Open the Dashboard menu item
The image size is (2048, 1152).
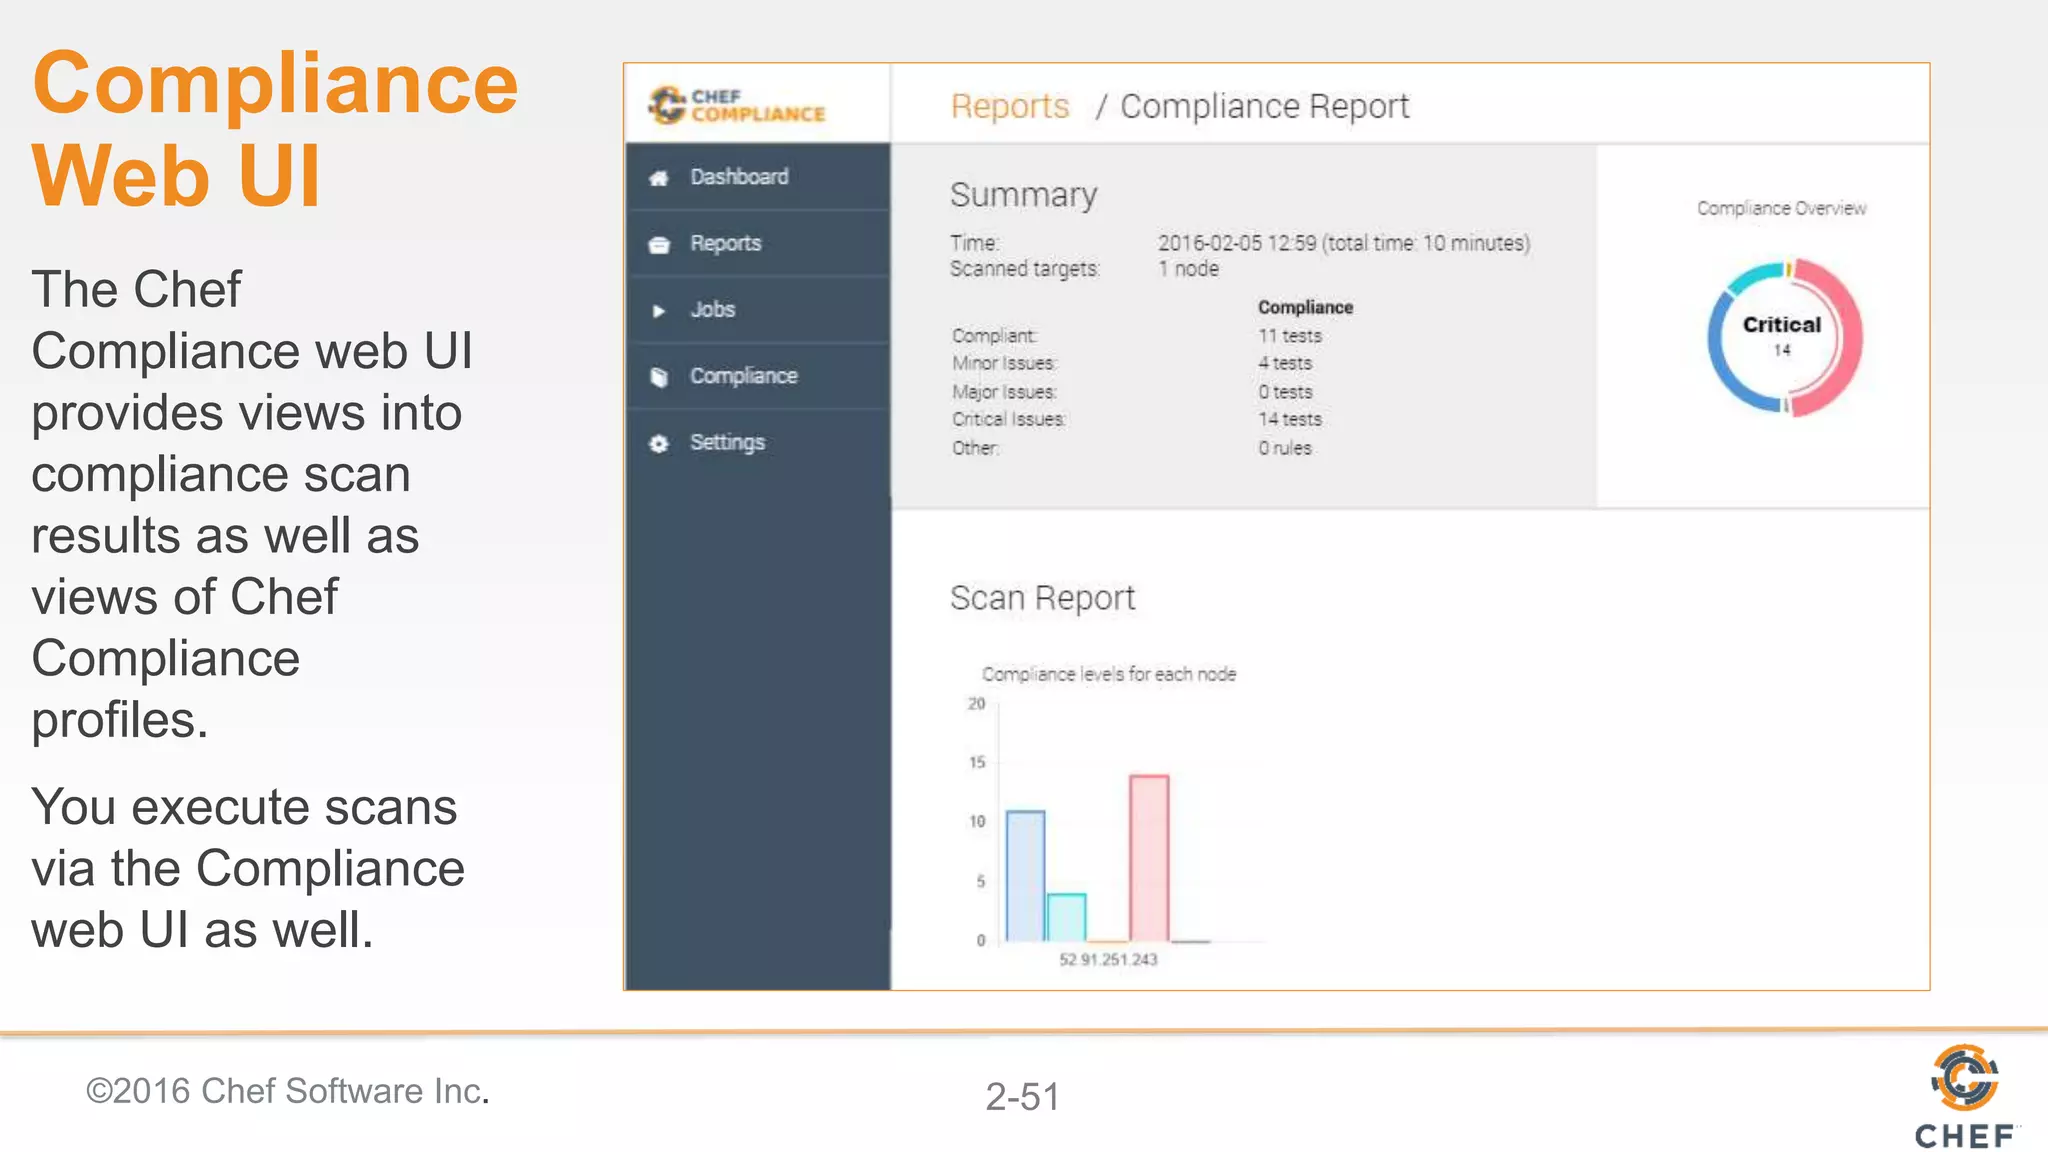[757, 177]
